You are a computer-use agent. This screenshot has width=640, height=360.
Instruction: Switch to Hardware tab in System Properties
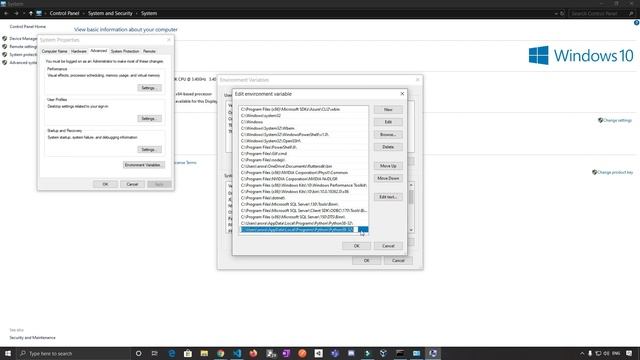79,51
